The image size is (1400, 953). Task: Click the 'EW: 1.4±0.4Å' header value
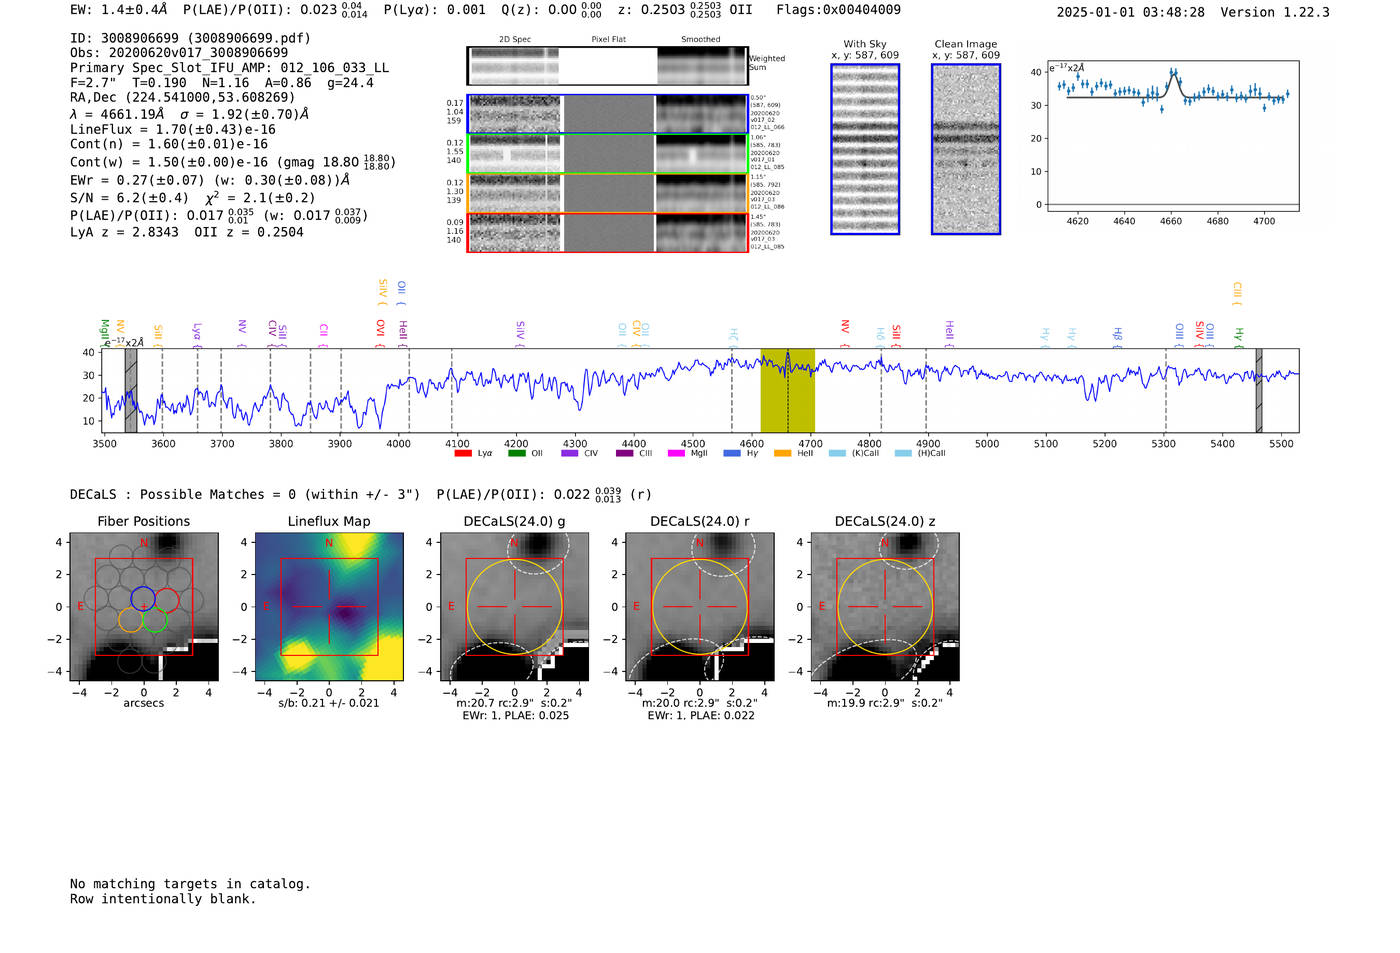click(x=118, y=10)
